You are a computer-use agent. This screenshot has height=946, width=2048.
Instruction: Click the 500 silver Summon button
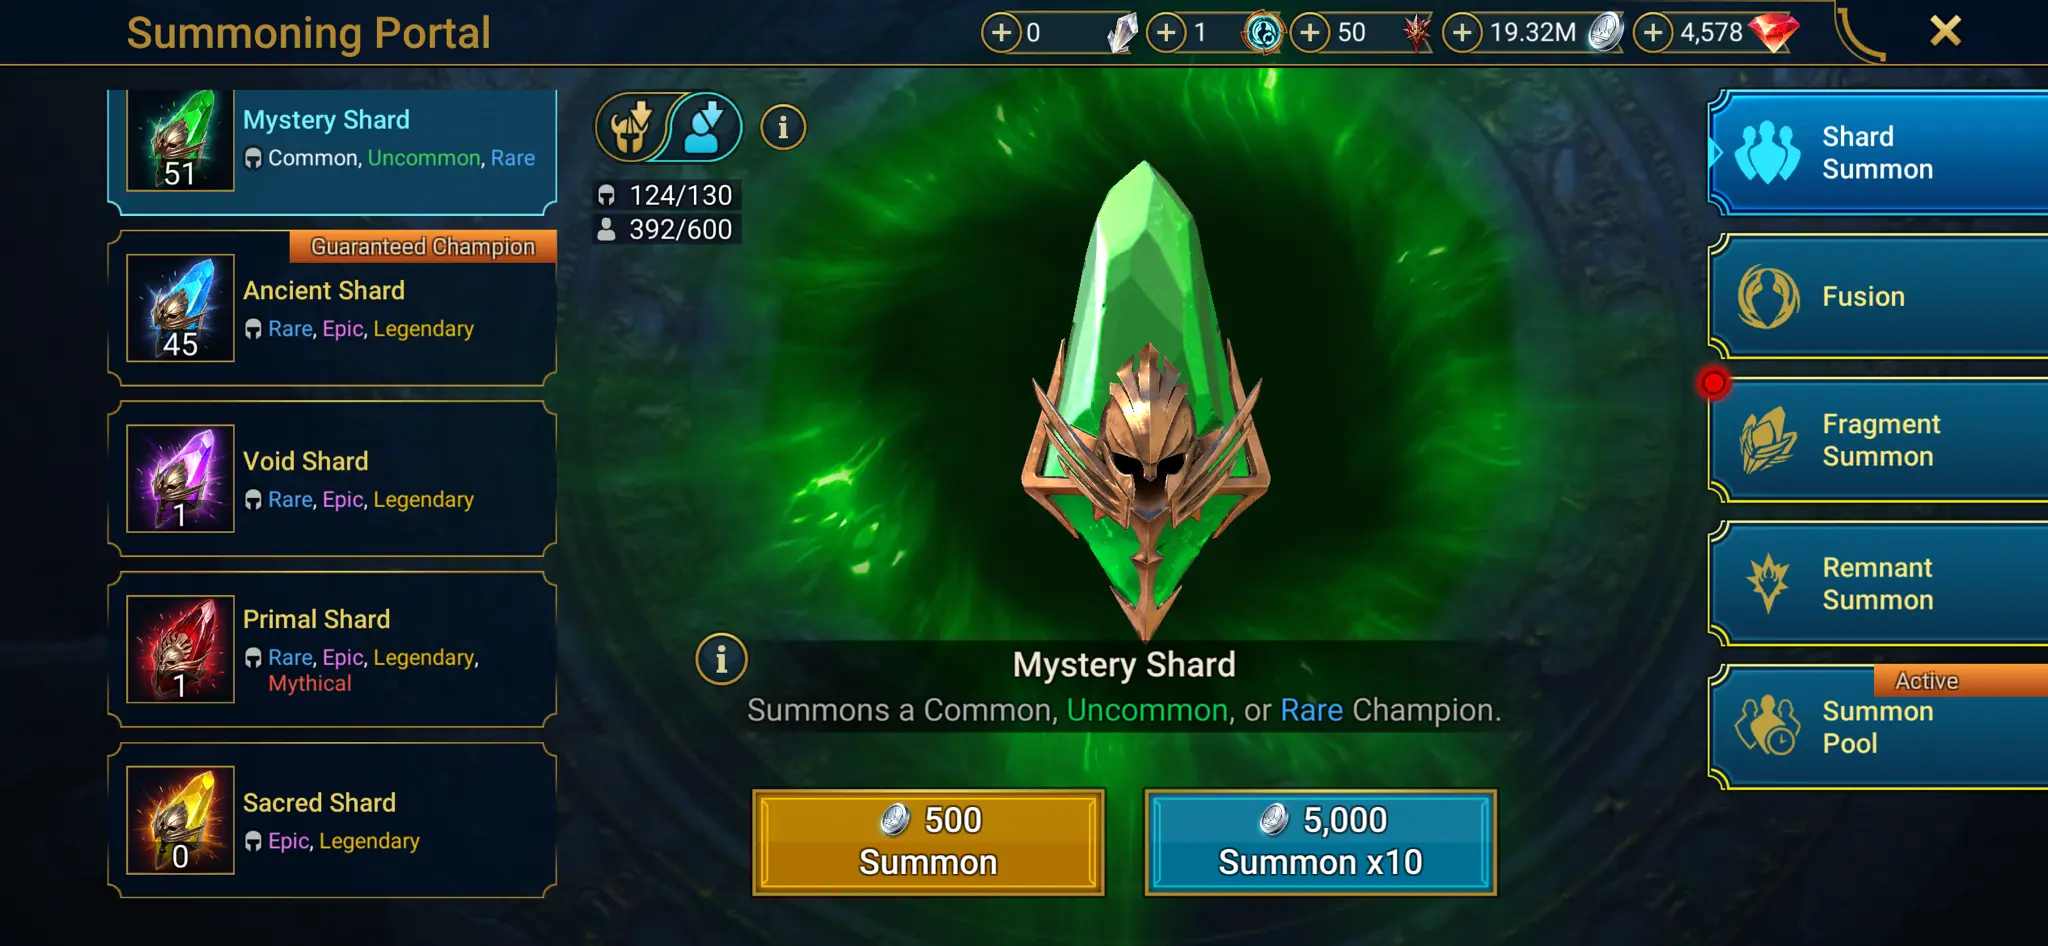(928, 842)
